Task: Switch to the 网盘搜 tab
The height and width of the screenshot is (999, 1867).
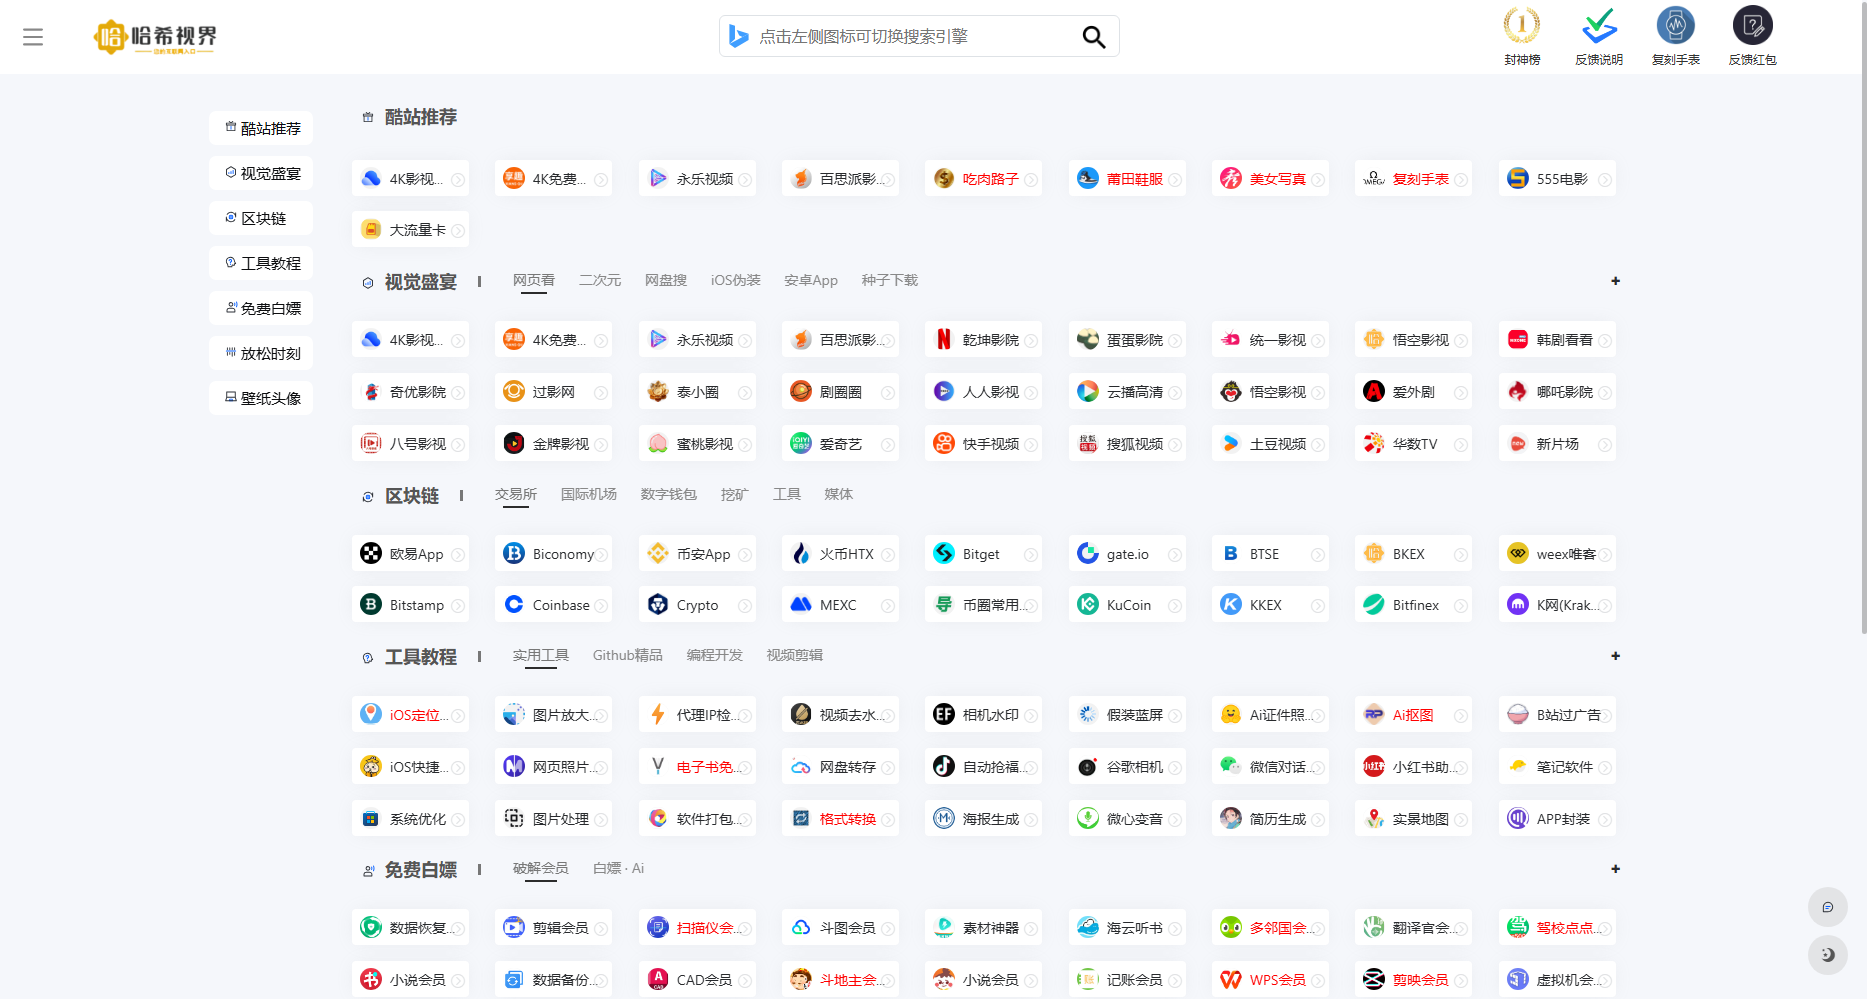Action: coord(666,280)
